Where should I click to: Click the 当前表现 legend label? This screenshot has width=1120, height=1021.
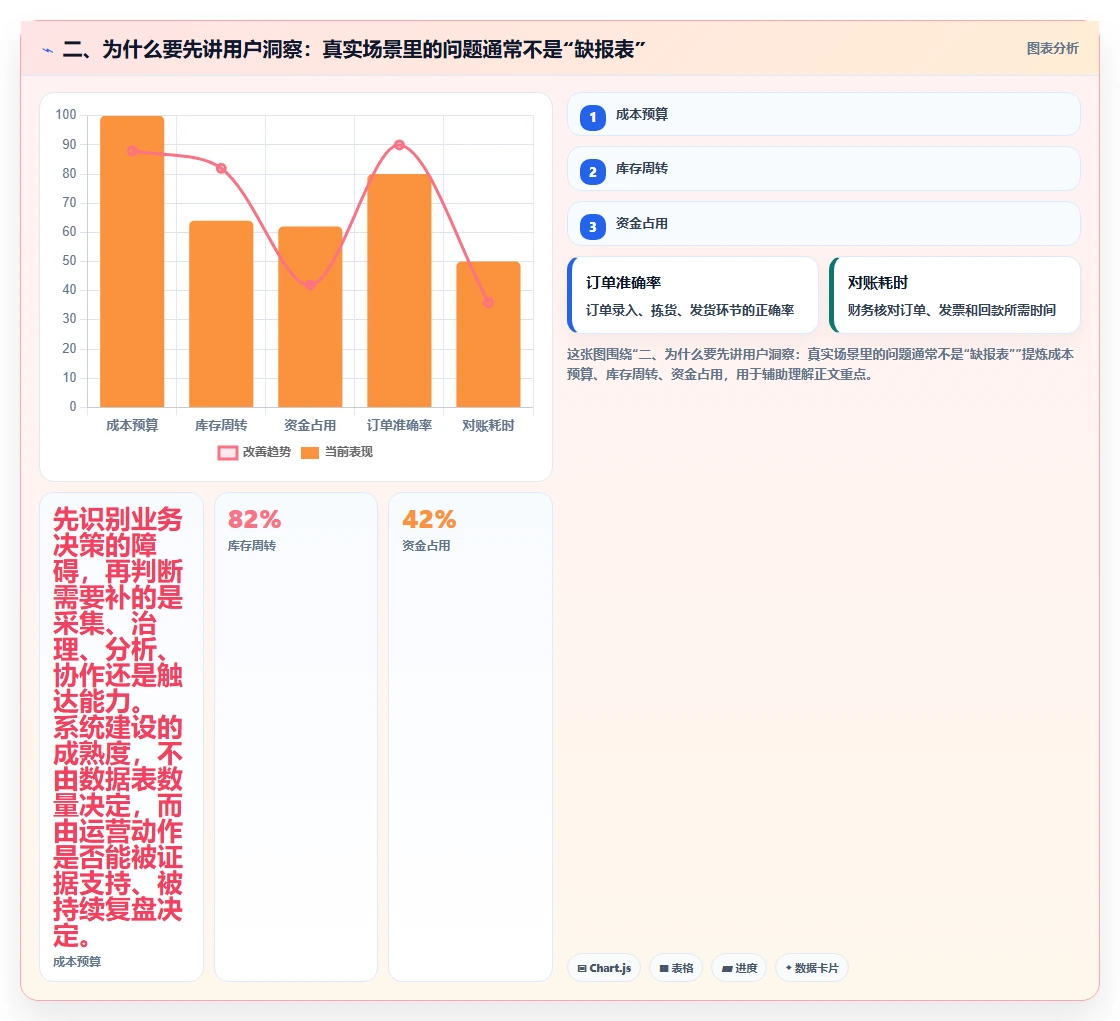349,452
